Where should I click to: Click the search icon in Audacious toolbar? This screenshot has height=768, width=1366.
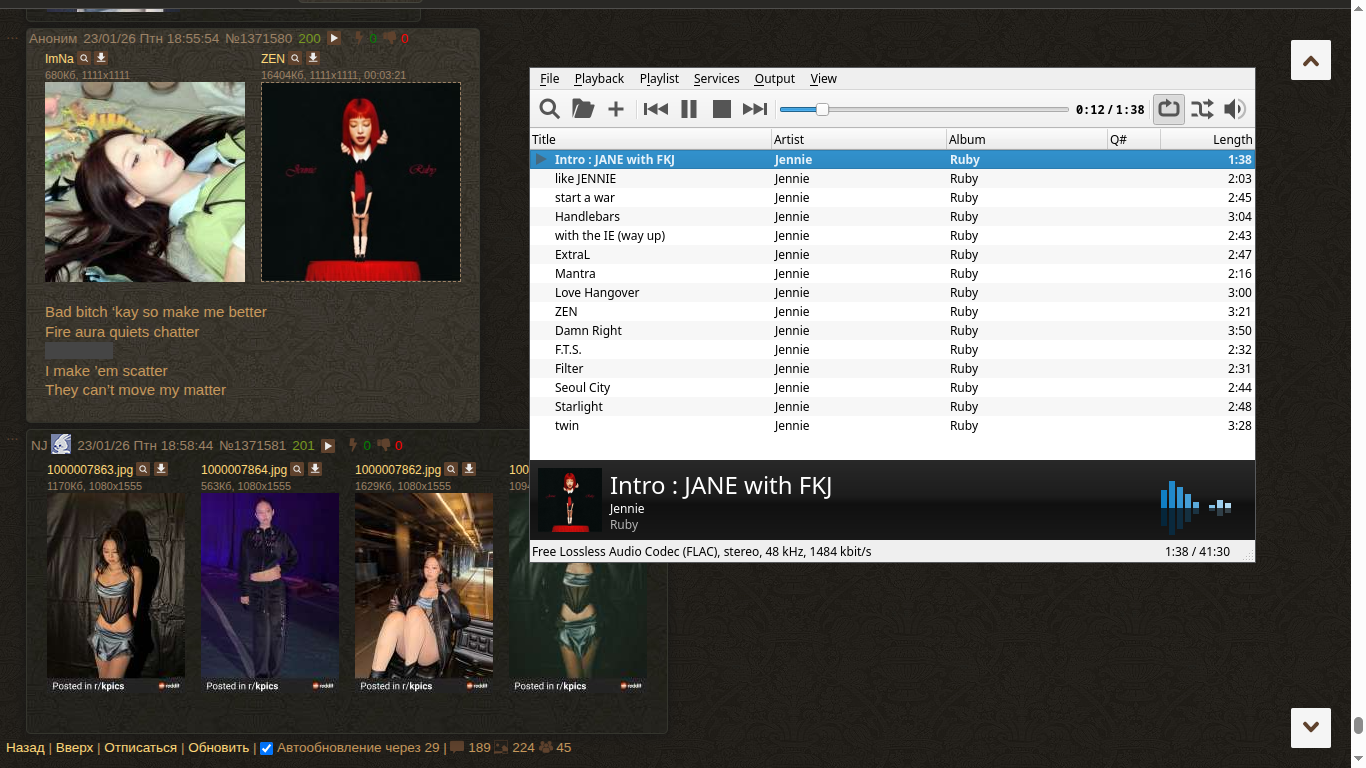(549, 109)
